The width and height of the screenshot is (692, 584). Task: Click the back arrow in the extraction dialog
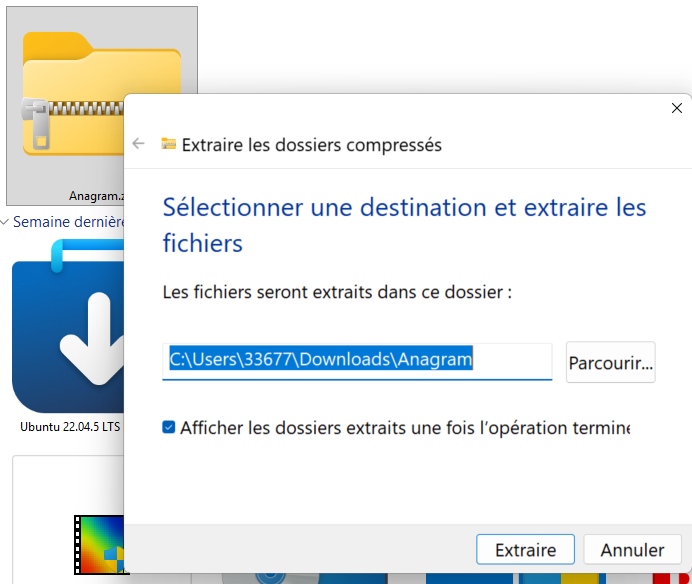pyautogui.click(x=139, y=144)
